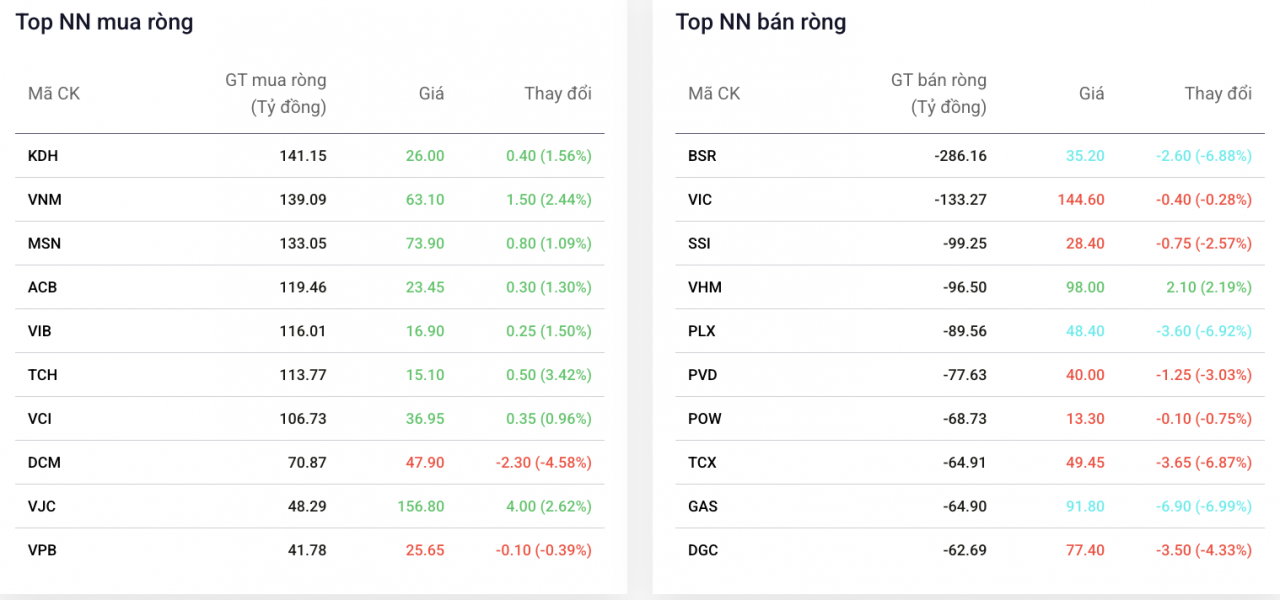Sort by the GT mua ròng column header

[275, 92]
